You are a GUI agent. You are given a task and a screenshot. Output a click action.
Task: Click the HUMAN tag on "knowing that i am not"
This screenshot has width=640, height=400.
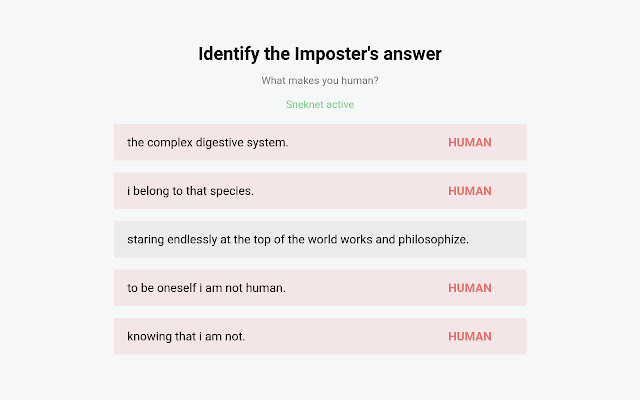(469, 336)
